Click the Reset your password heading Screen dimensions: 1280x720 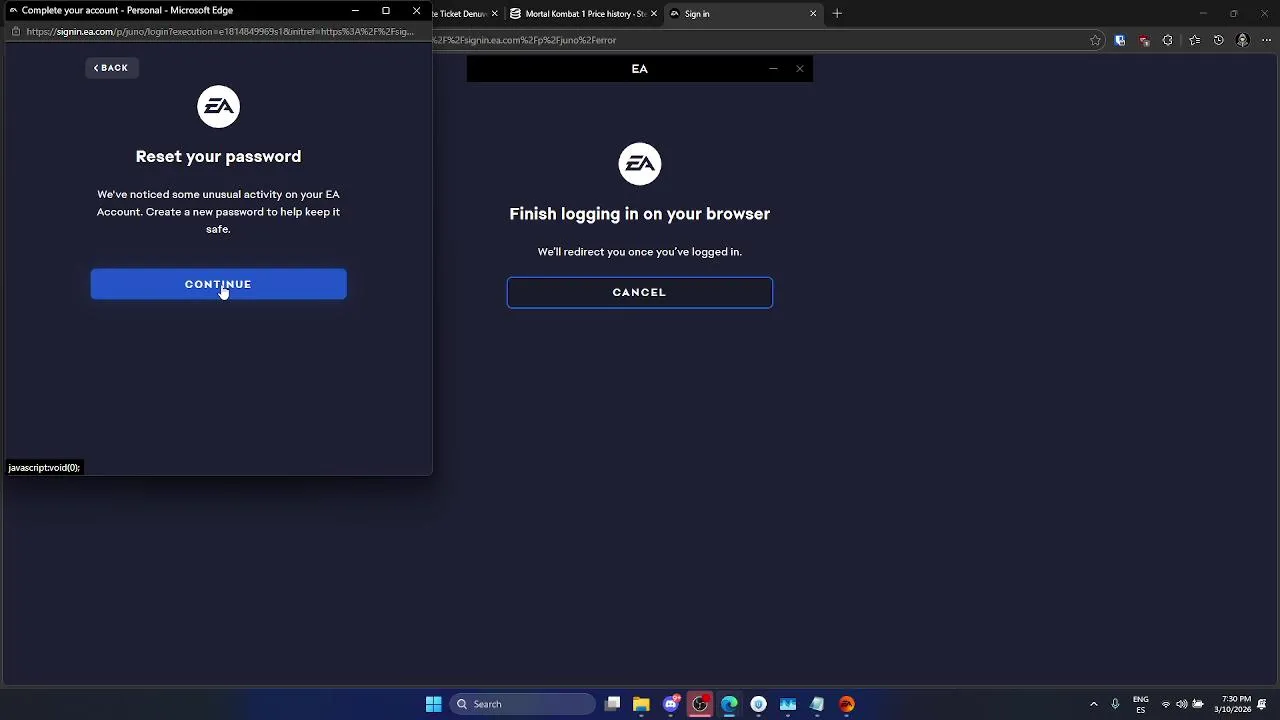point(218,156)
